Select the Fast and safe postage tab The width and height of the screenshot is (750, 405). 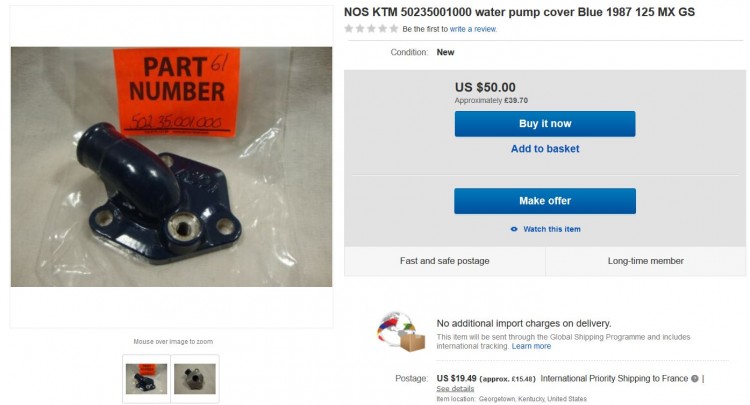[x=444, y=261]
